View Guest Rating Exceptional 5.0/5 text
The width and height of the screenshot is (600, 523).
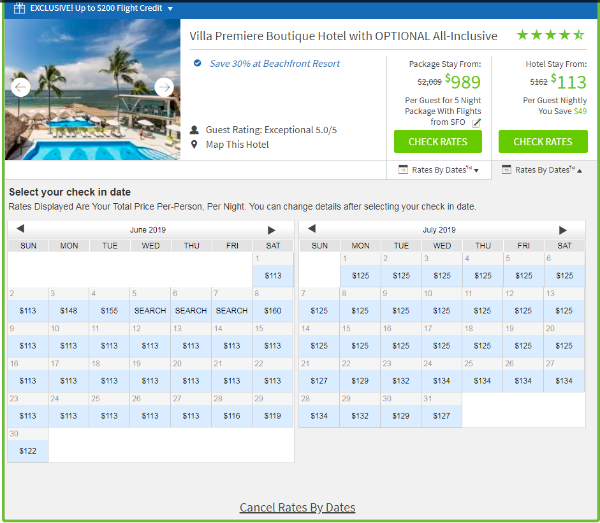[271, 130]
